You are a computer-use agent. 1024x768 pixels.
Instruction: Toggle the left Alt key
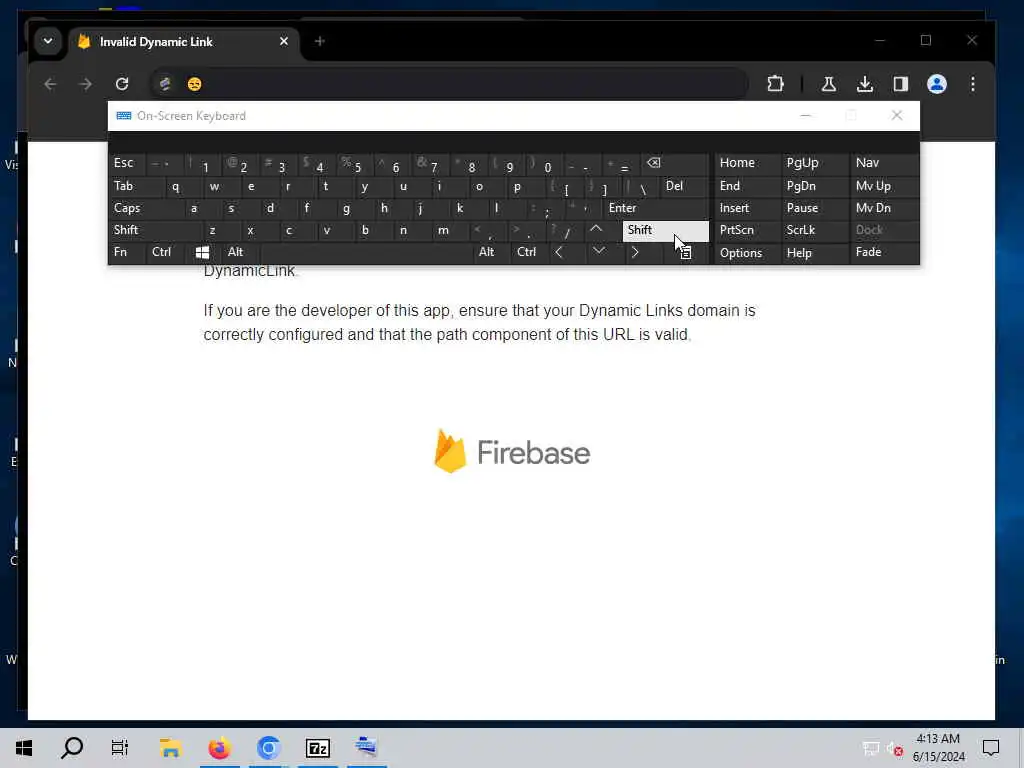(x=240, y=252)
